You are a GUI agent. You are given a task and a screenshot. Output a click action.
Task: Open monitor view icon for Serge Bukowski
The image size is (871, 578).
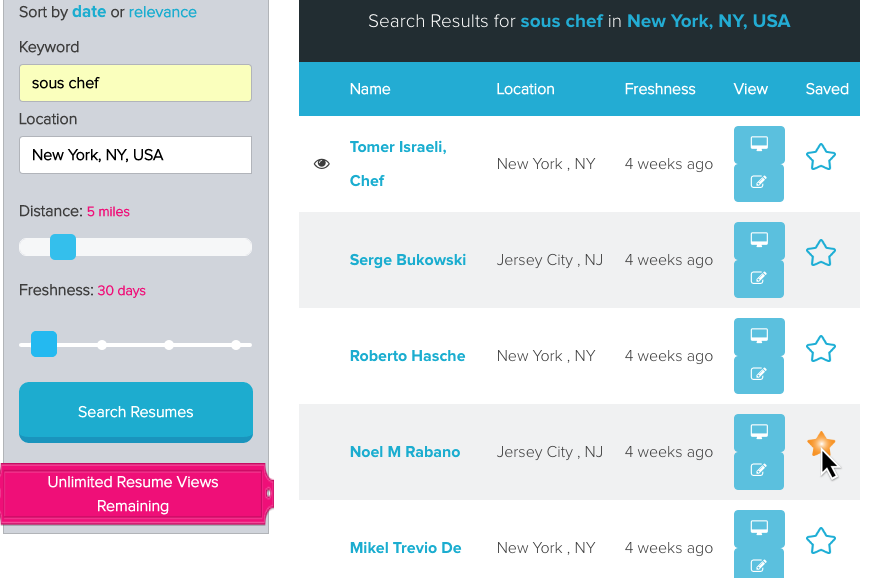[759, 240]
